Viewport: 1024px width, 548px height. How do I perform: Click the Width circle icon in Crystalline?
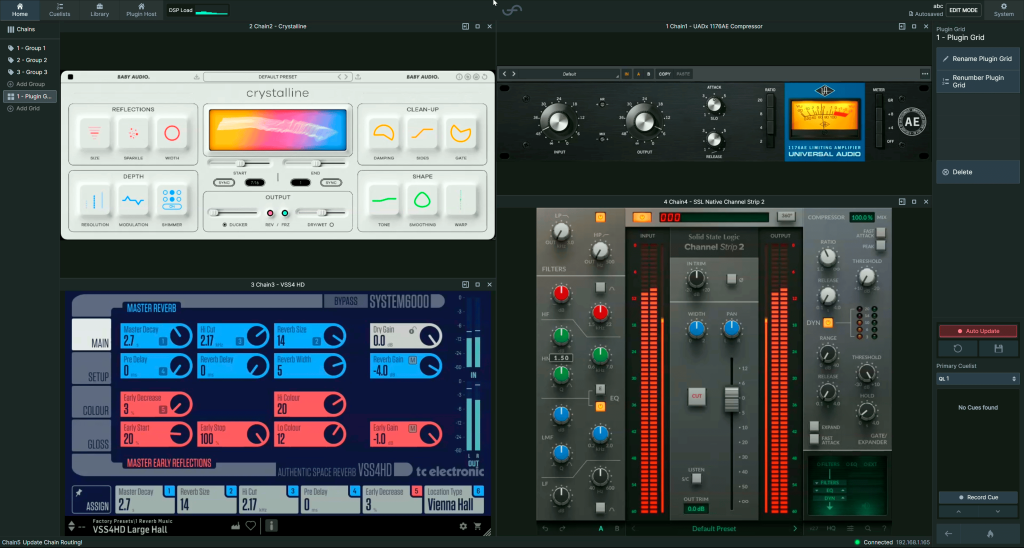(x=172, y=134)
